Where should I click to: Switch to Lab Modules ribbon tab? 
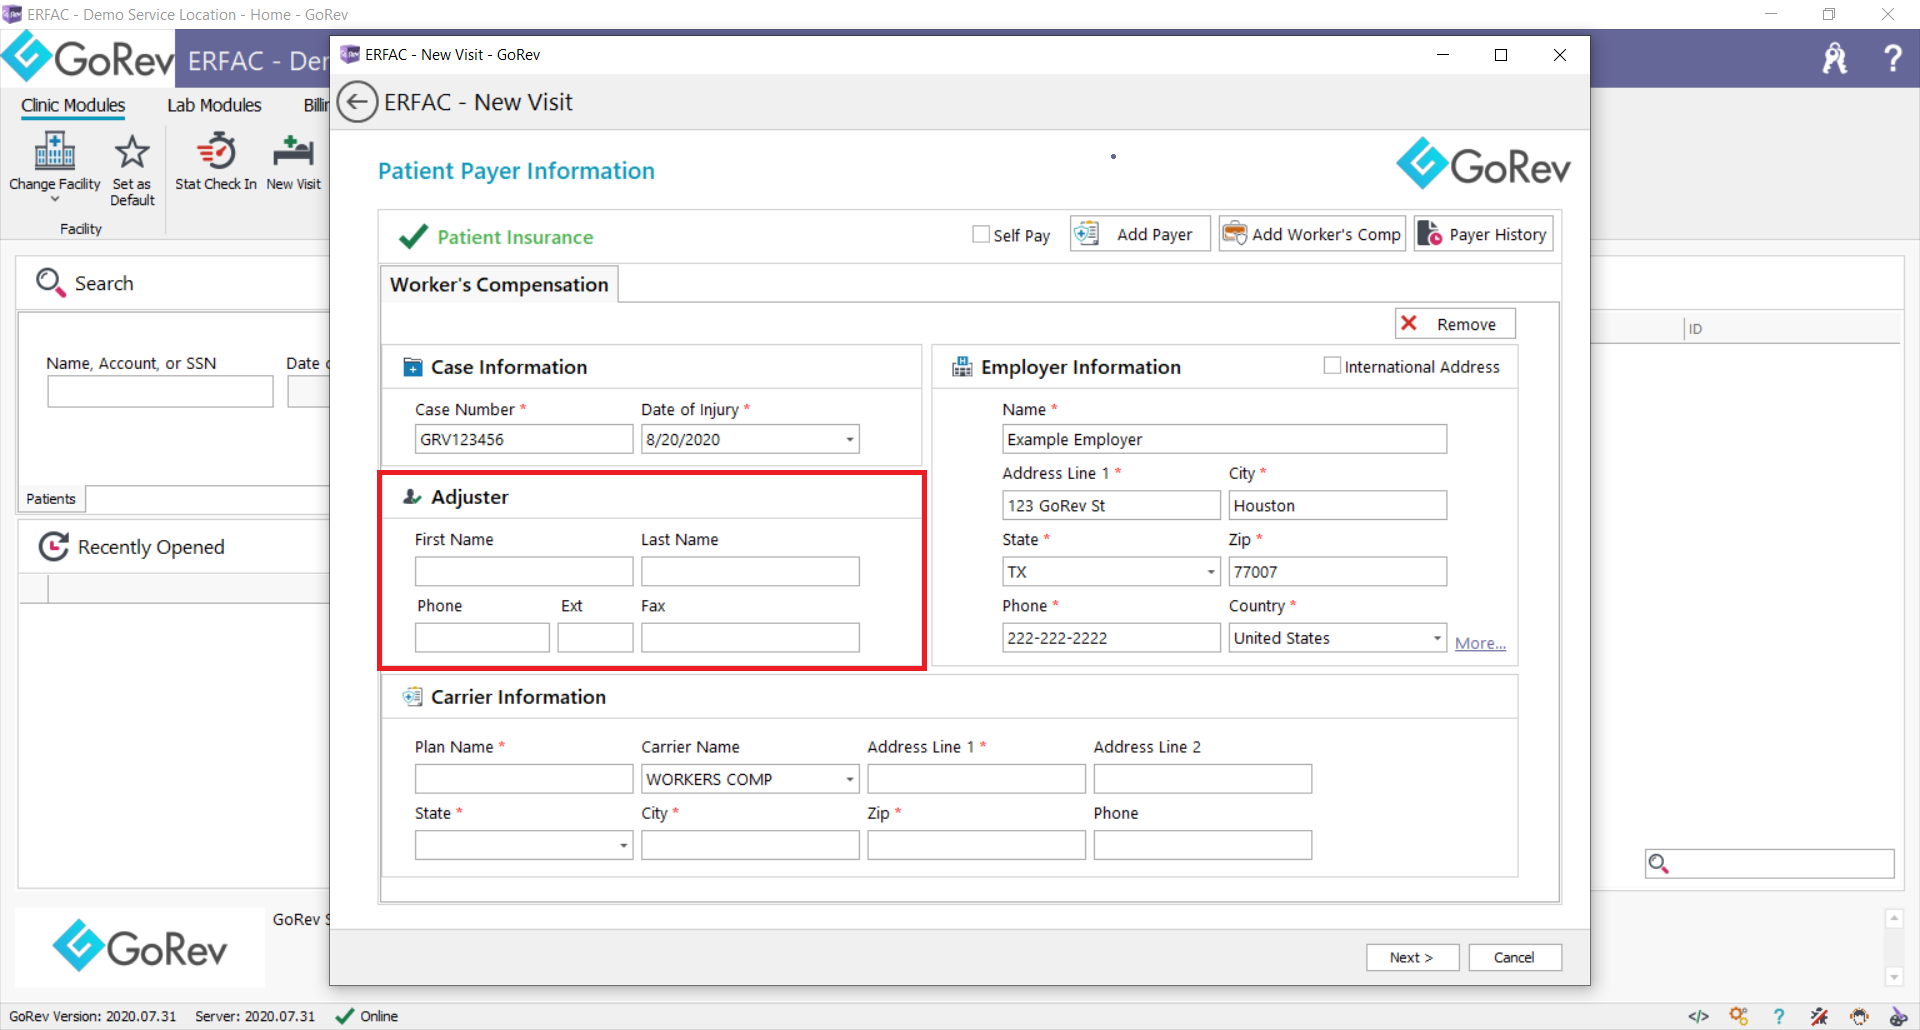(214, 105)
